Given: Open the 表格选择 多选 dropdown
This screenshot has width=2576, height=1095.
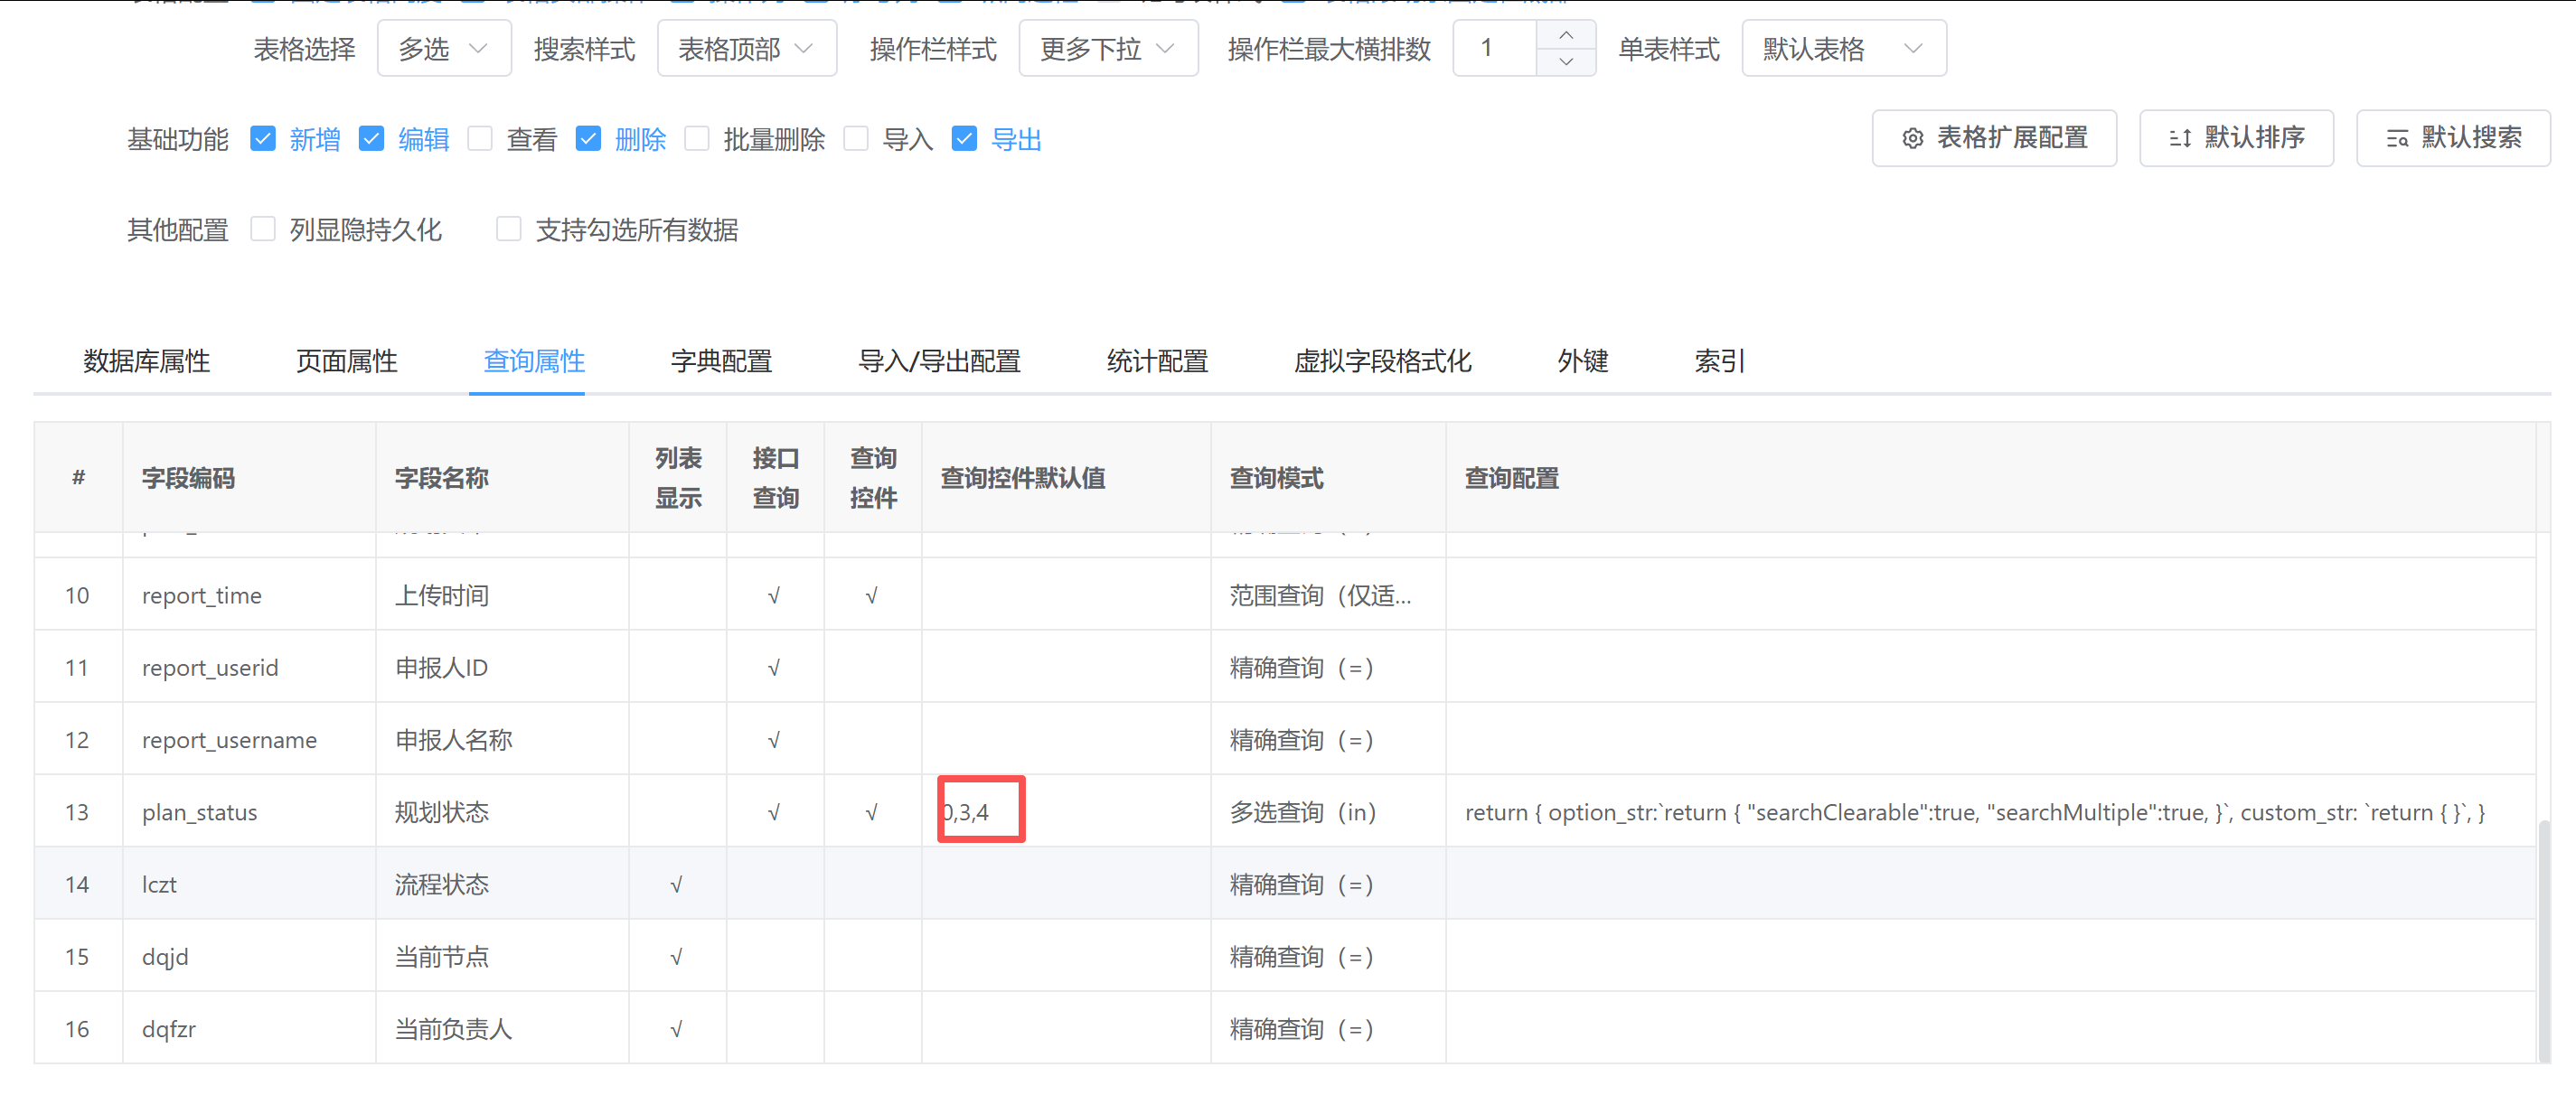Looking at the screenshot, I should pyautogui.click(x=443, y=49).
